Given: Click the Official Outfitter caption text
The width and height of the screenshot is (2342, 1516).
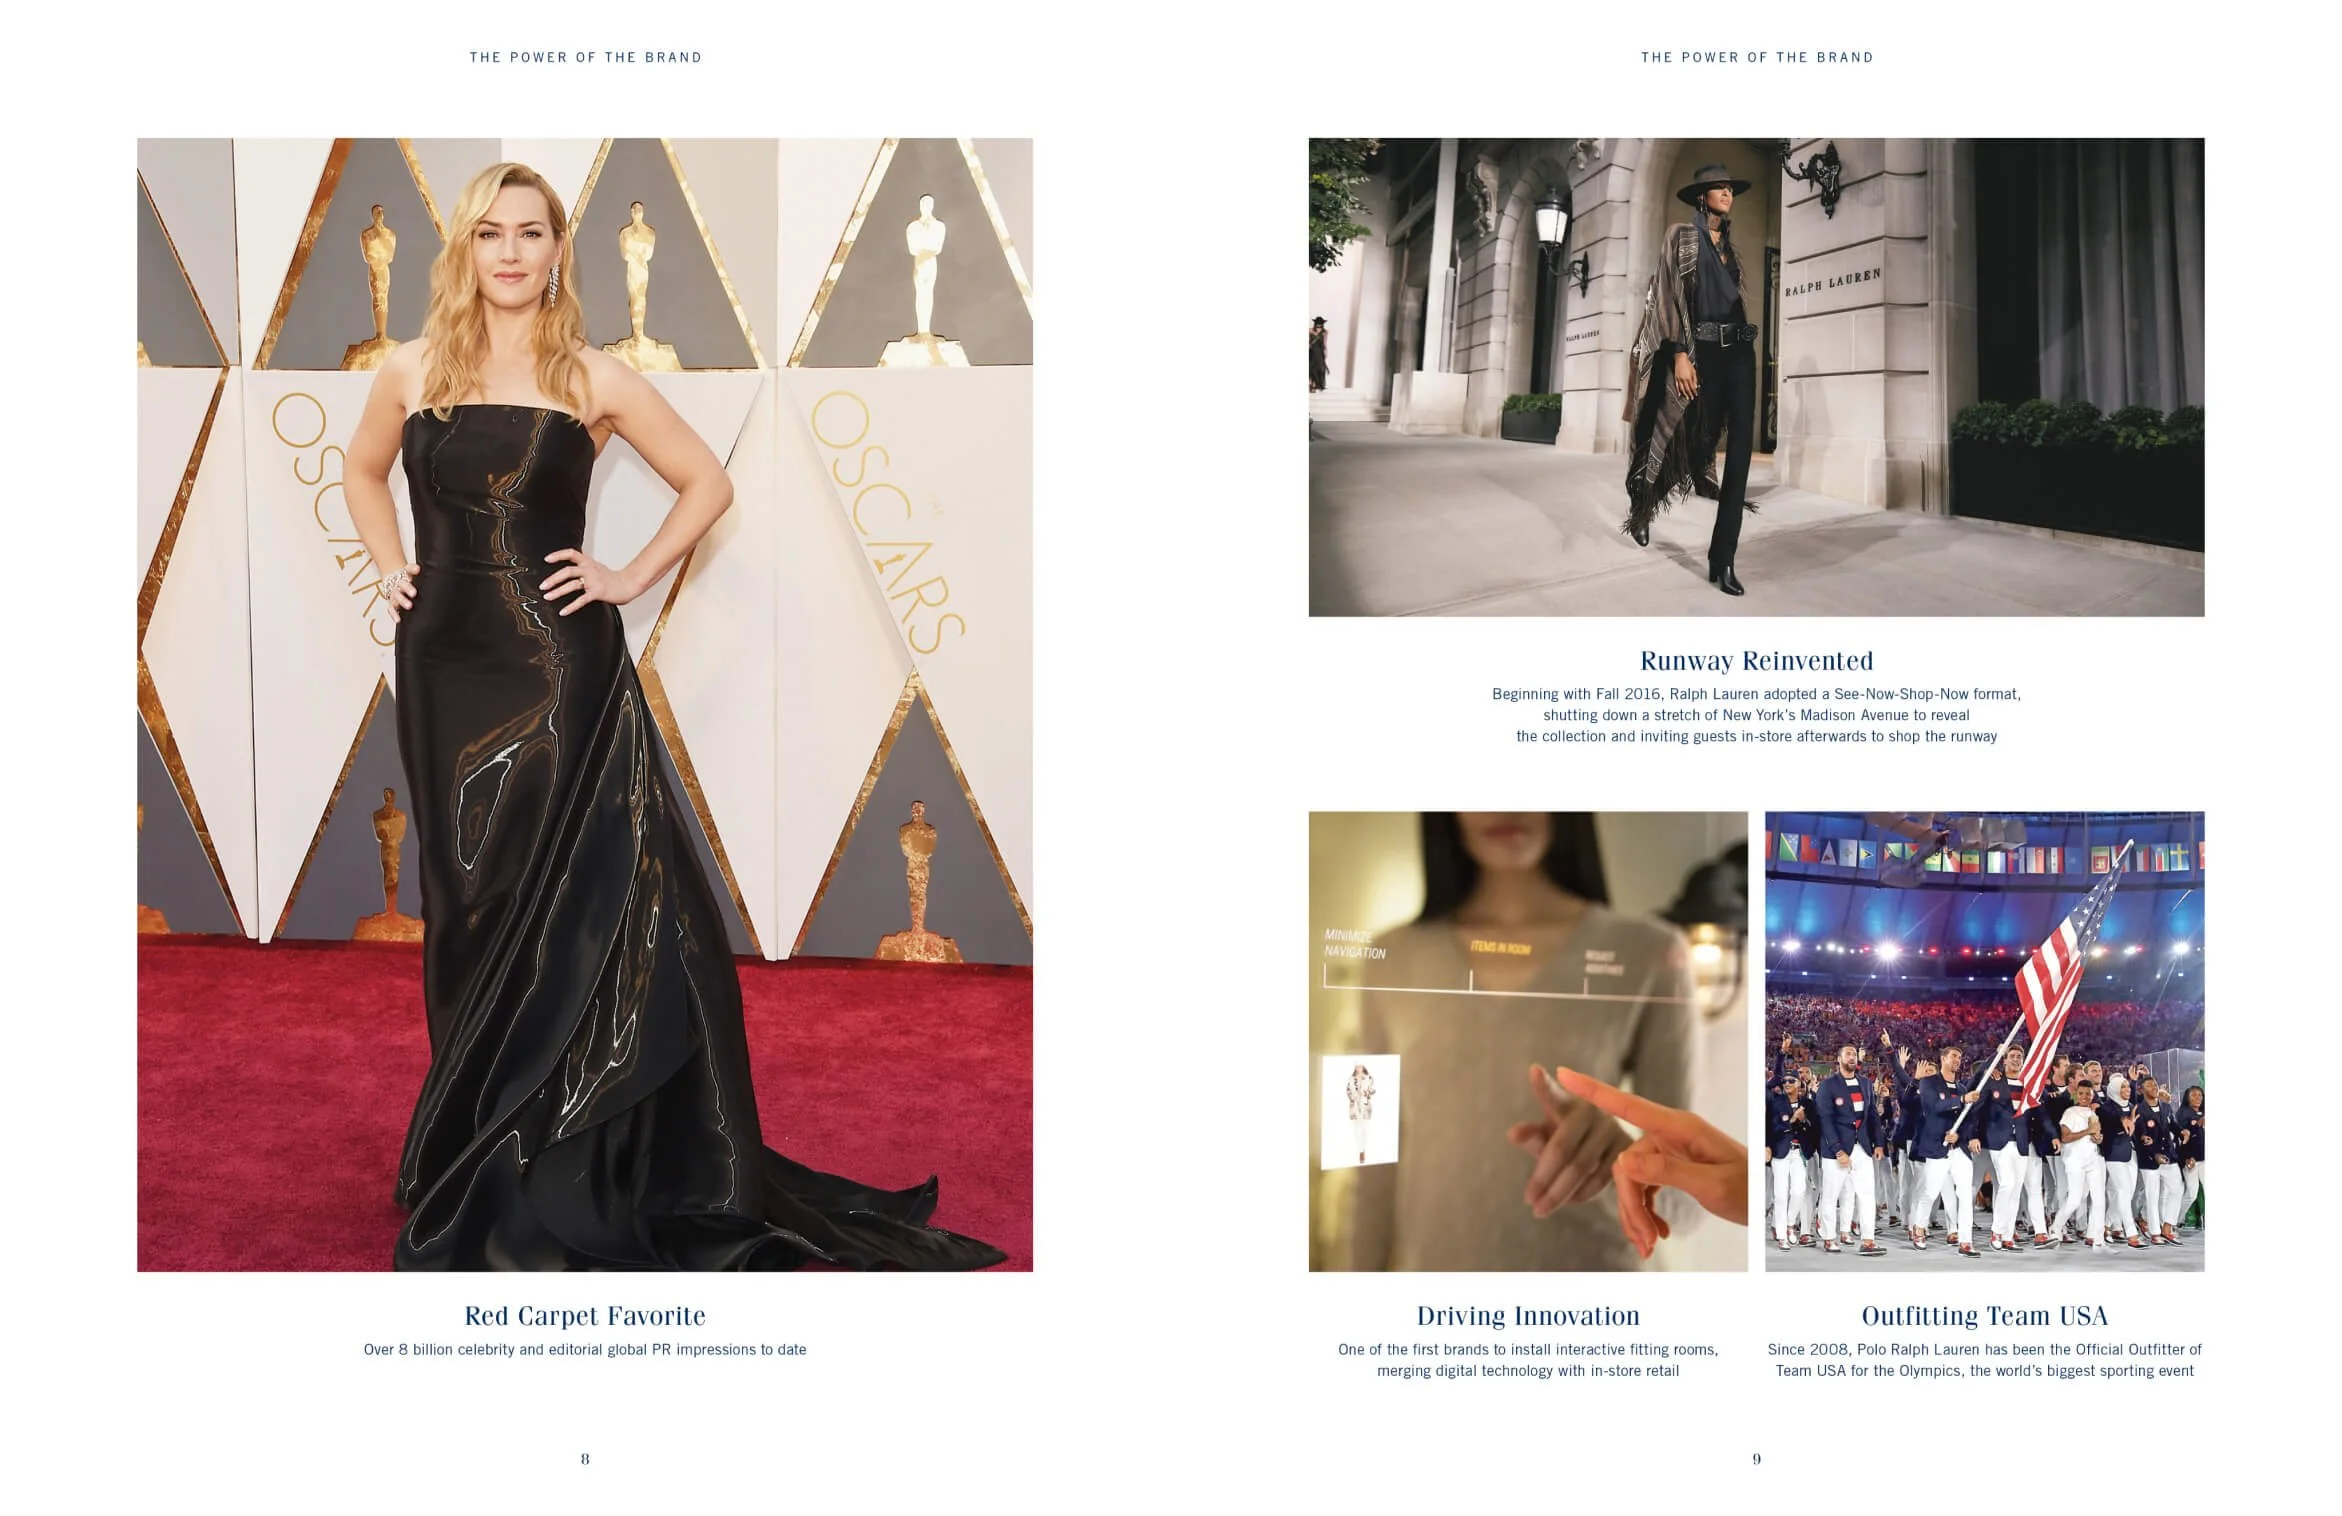Looking at the screenshot, I should click(x=1984, y=1360).
